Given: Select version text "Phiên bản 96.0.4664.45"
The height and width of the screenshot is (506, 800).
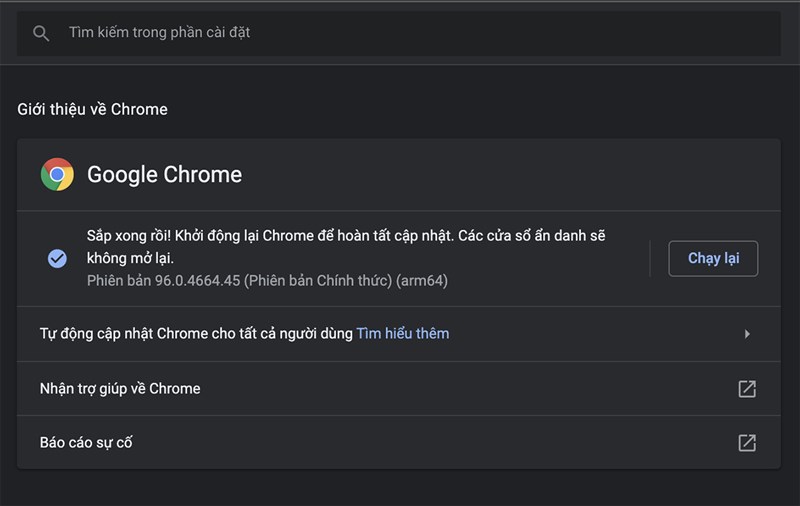Looking at the screenshot, I should (163, 281).
